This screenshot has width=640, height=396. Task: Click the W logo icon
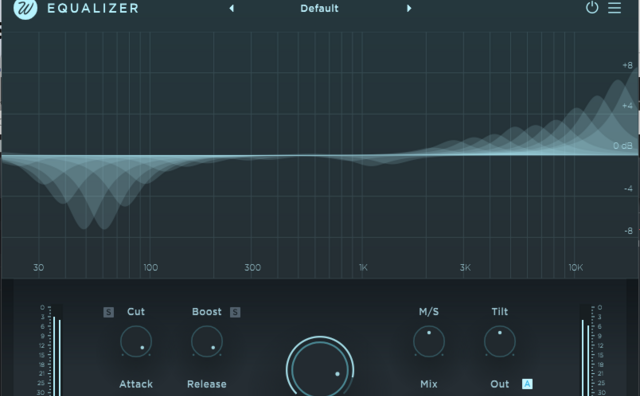tap(25, 8)
